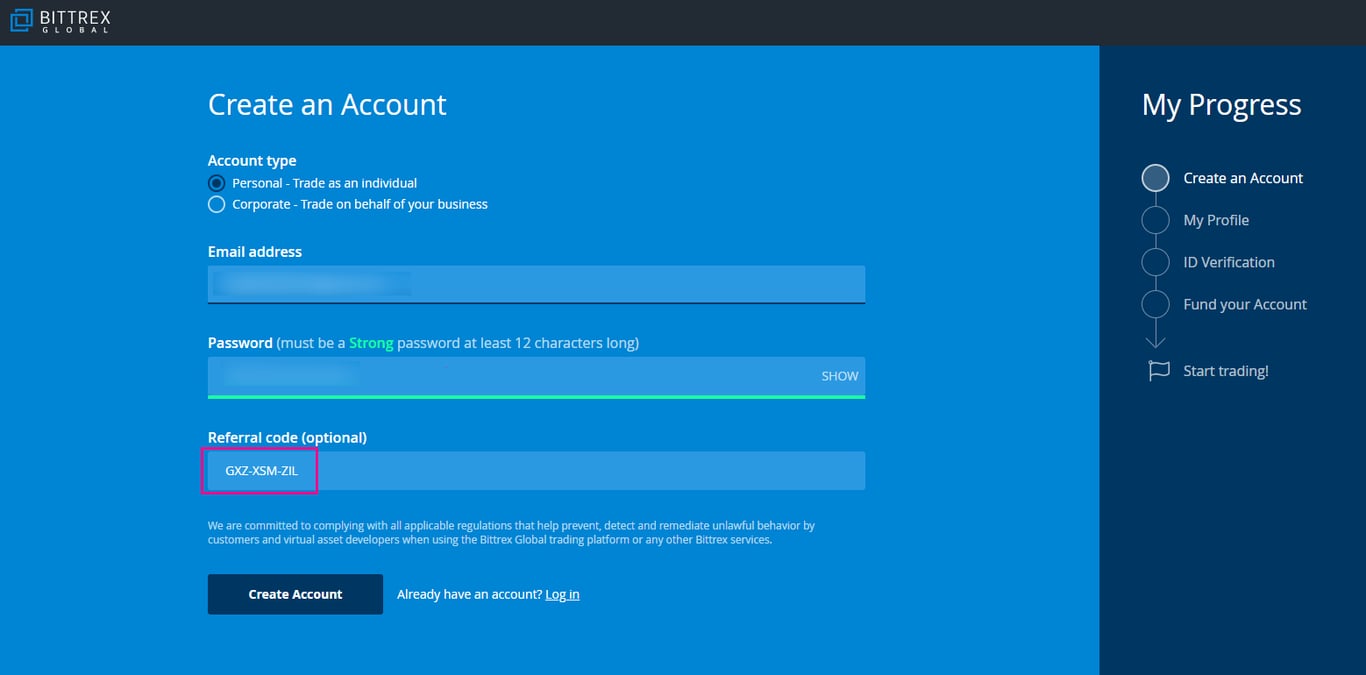1366x675 pixels.
Task: Click the Create Account button
Action: (x=295, y=594)
